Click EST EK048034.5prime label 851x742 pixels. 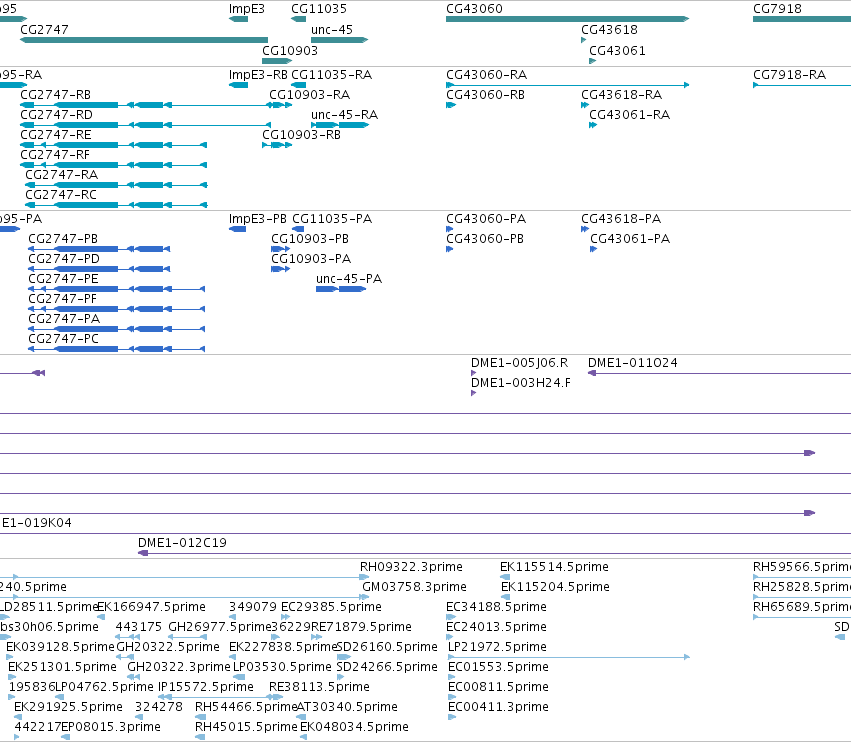point(354,727)
